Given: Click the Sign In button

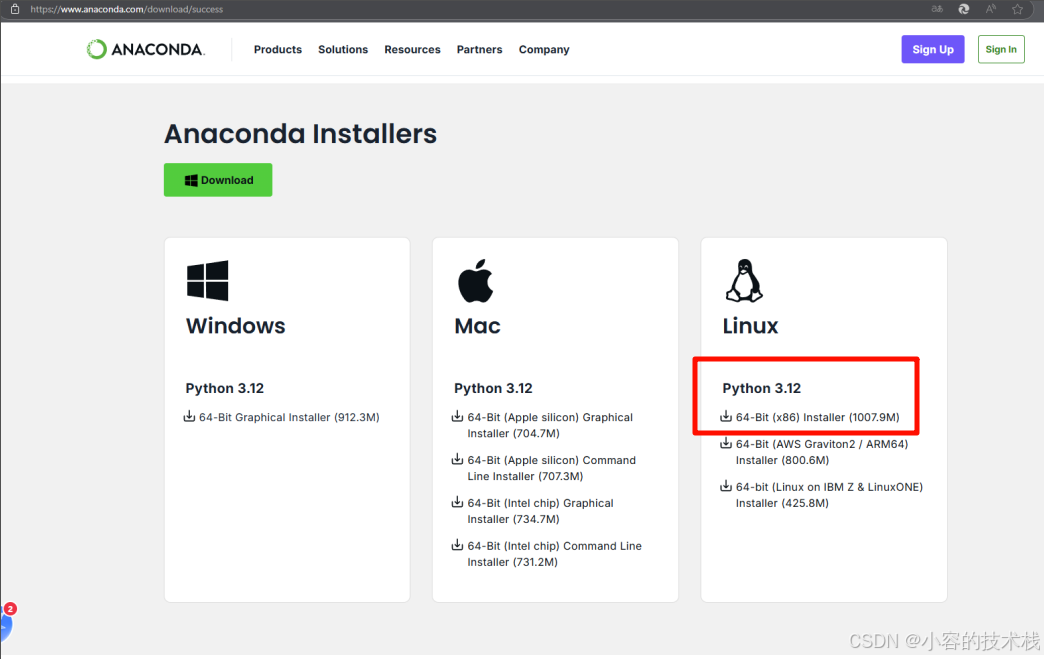Looking at the screenshot, I should pyautogui.click(x=1001, y=49).
